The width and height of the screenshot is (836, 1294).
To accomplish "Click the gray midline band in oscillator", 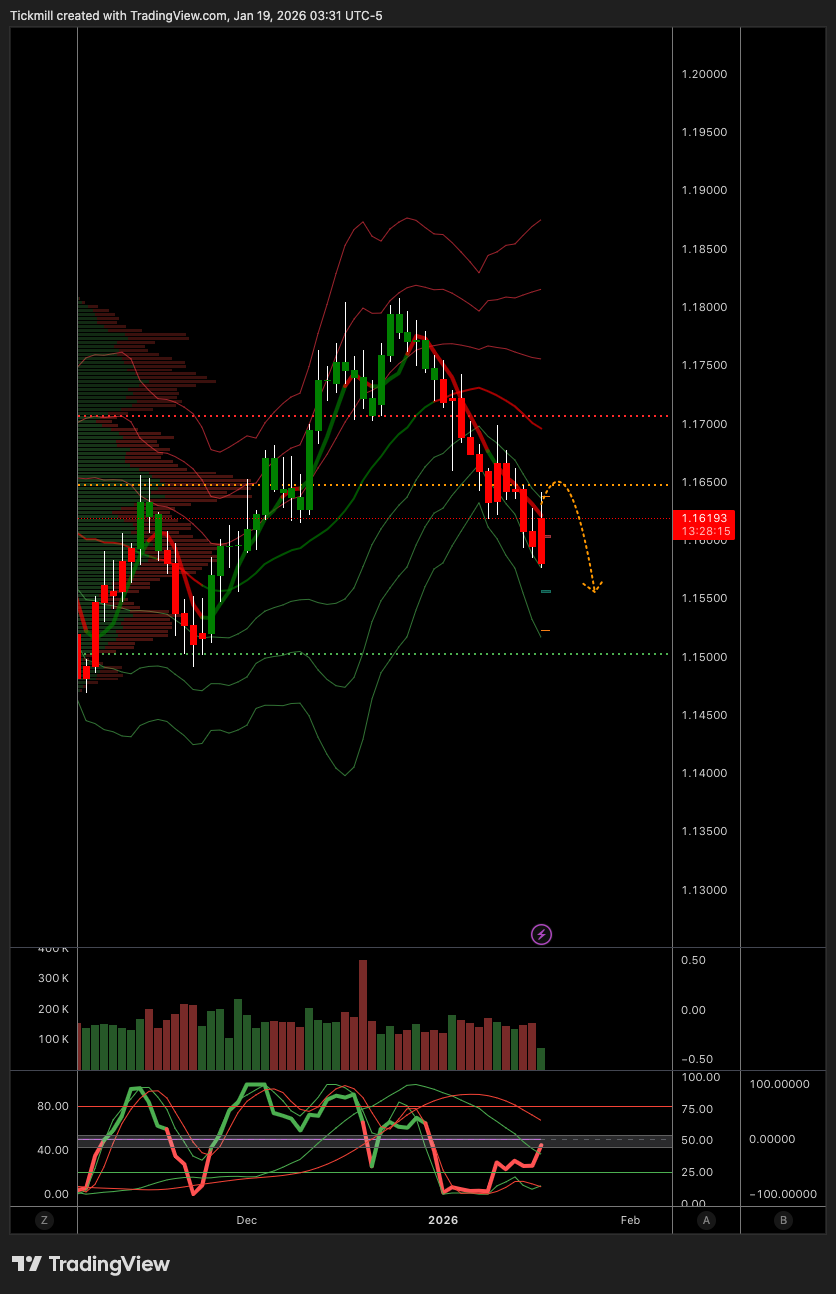I will point(300,1141).
